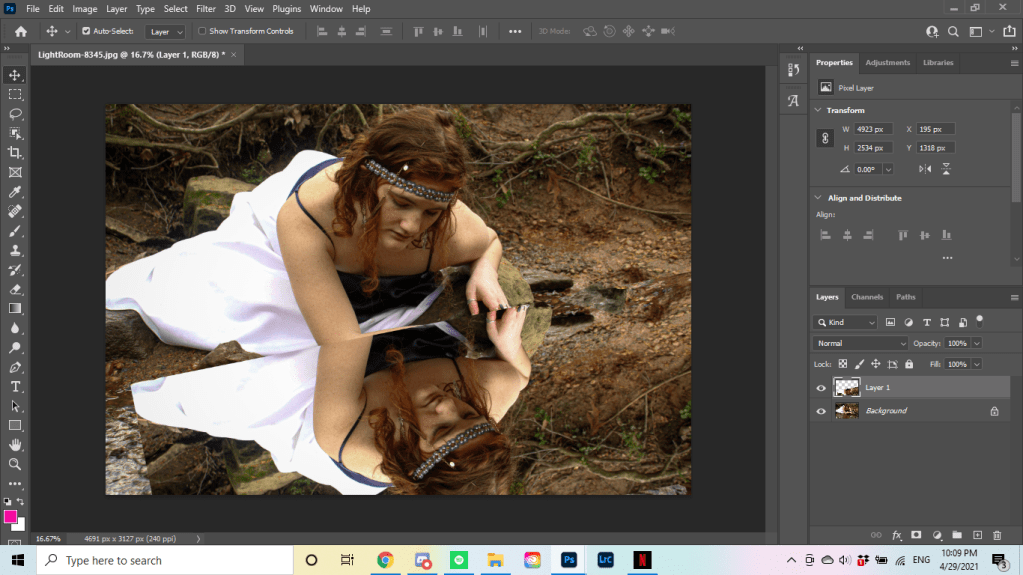Select the Eyedropper tool
Image resolution: width=1023 pixels, height=575 pixels.
pyautogui.click(x=15, y=192)
